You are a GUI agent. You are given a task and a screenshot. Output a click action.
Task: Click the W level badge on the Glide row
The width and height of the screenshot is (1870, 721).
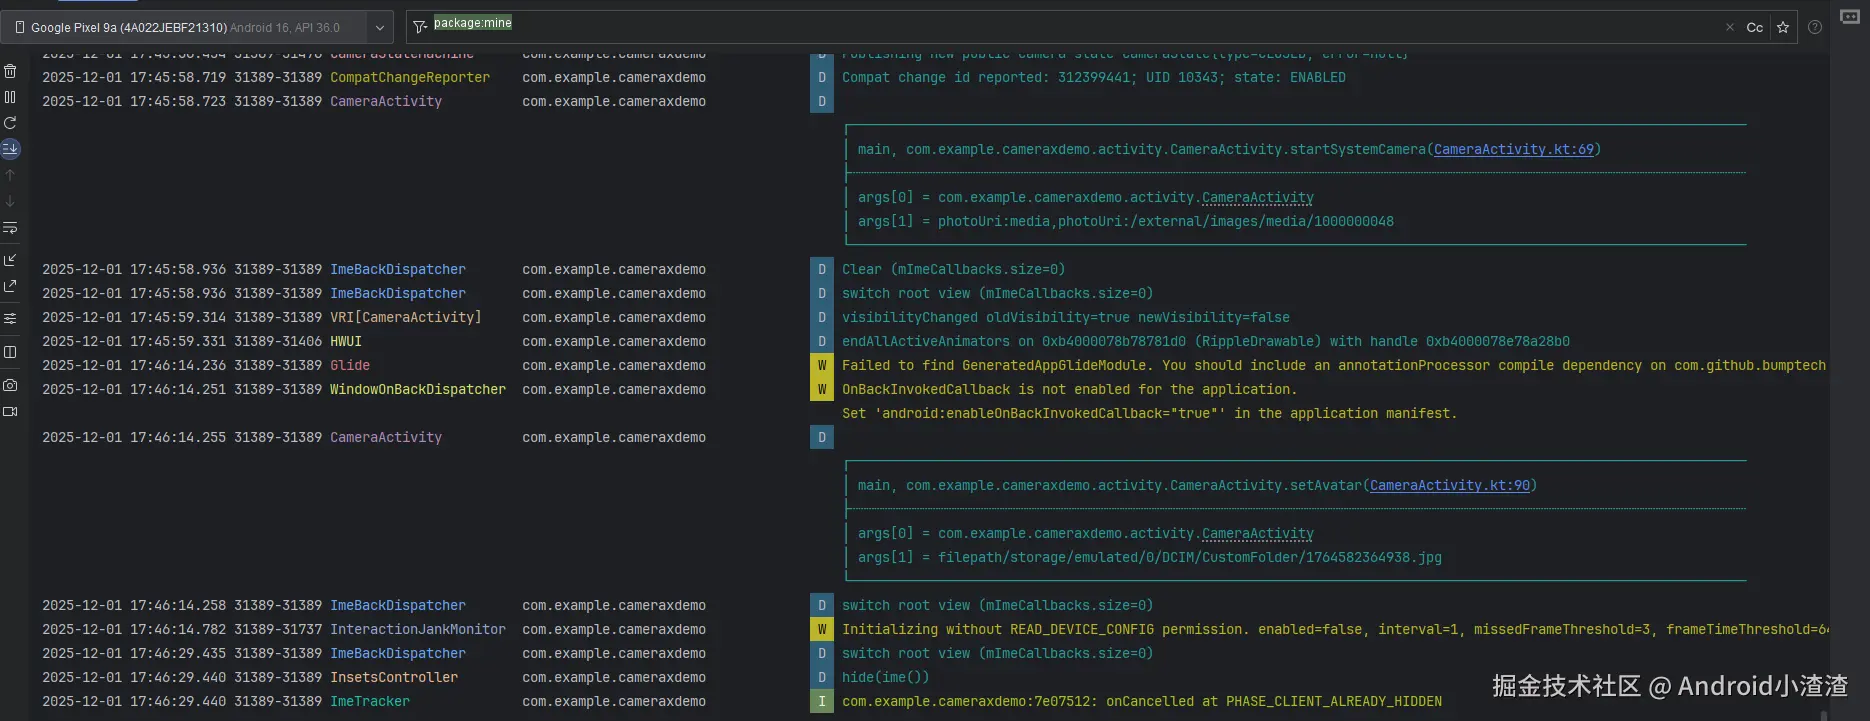tap(822, 365)
